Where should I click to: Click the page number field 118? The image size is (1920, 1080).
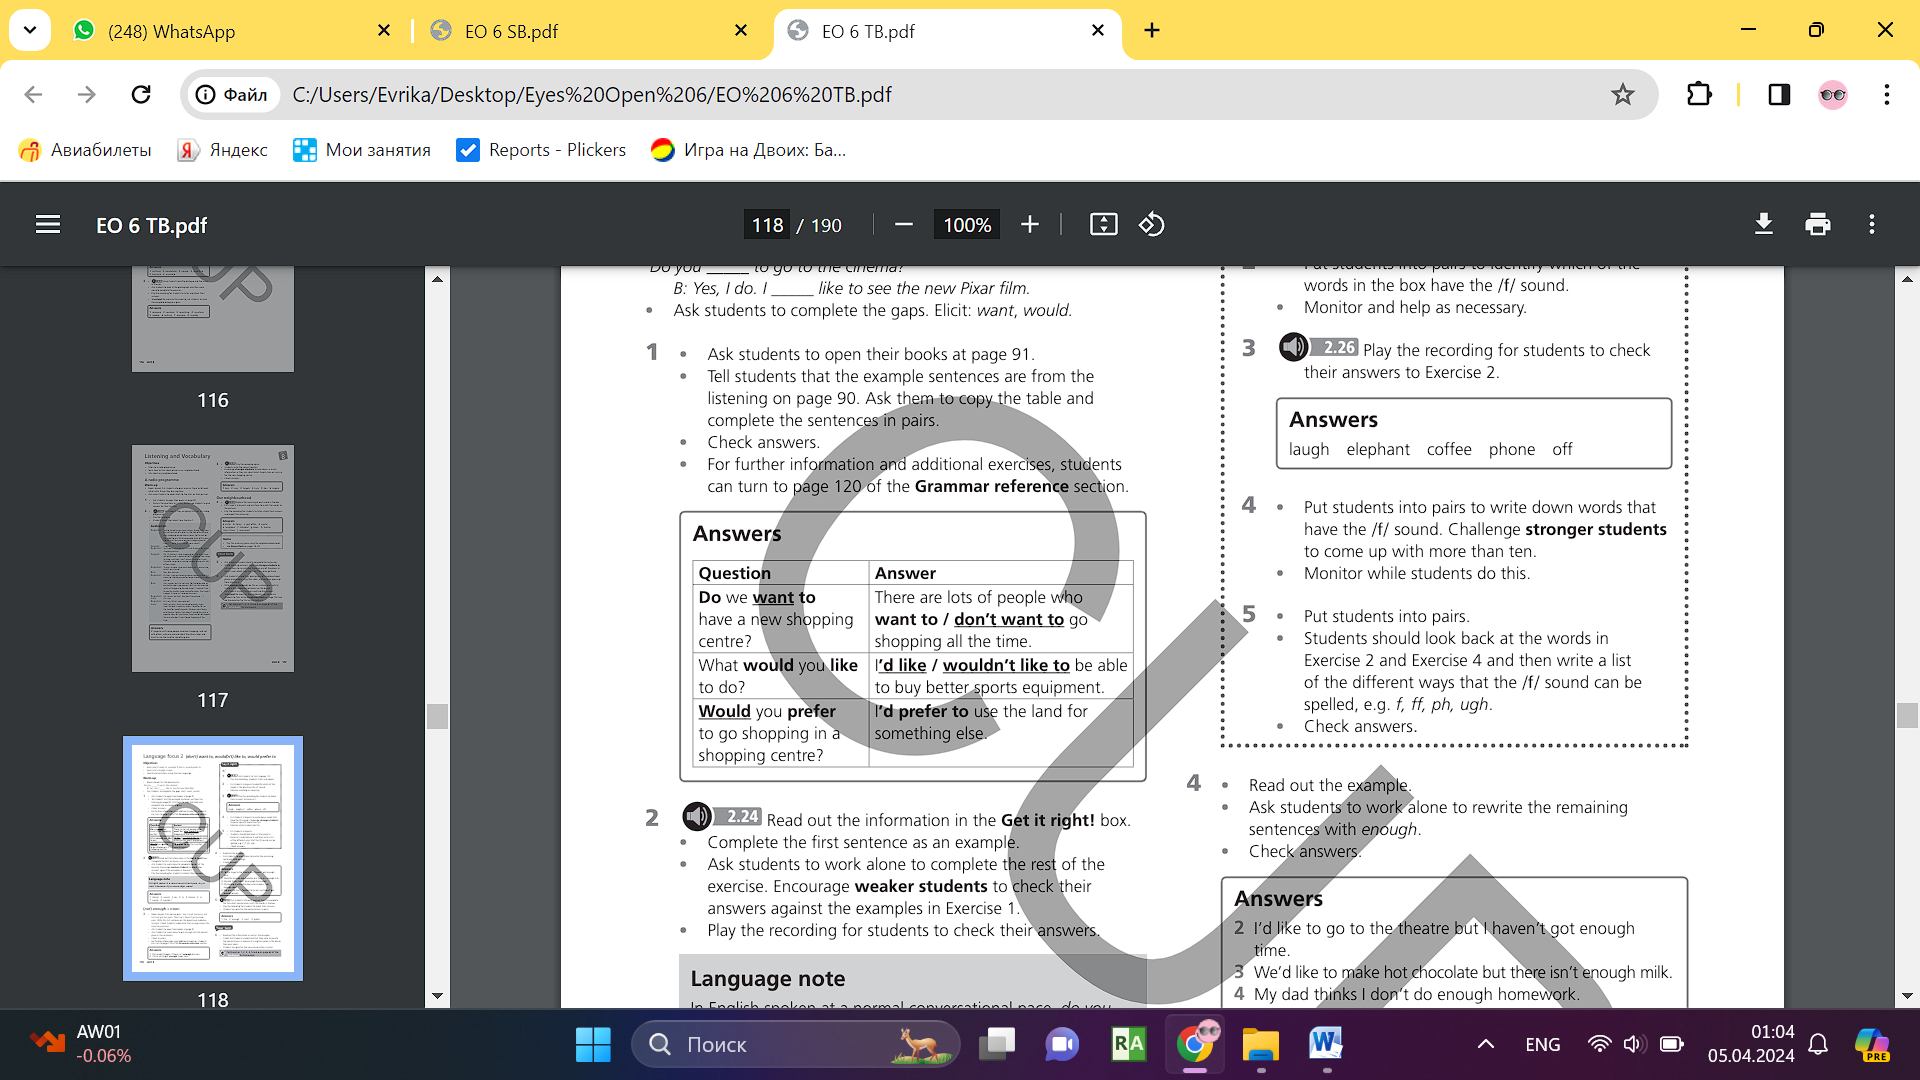(767, 225)
